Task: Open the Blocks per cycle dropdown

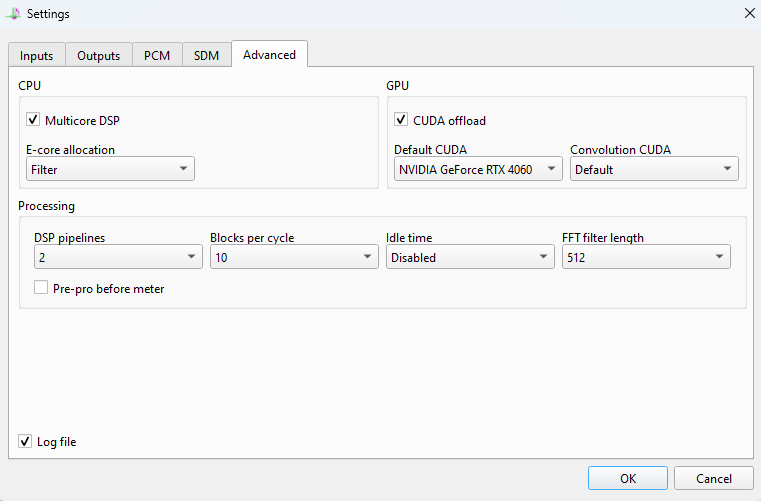Action: coord(294,257)
